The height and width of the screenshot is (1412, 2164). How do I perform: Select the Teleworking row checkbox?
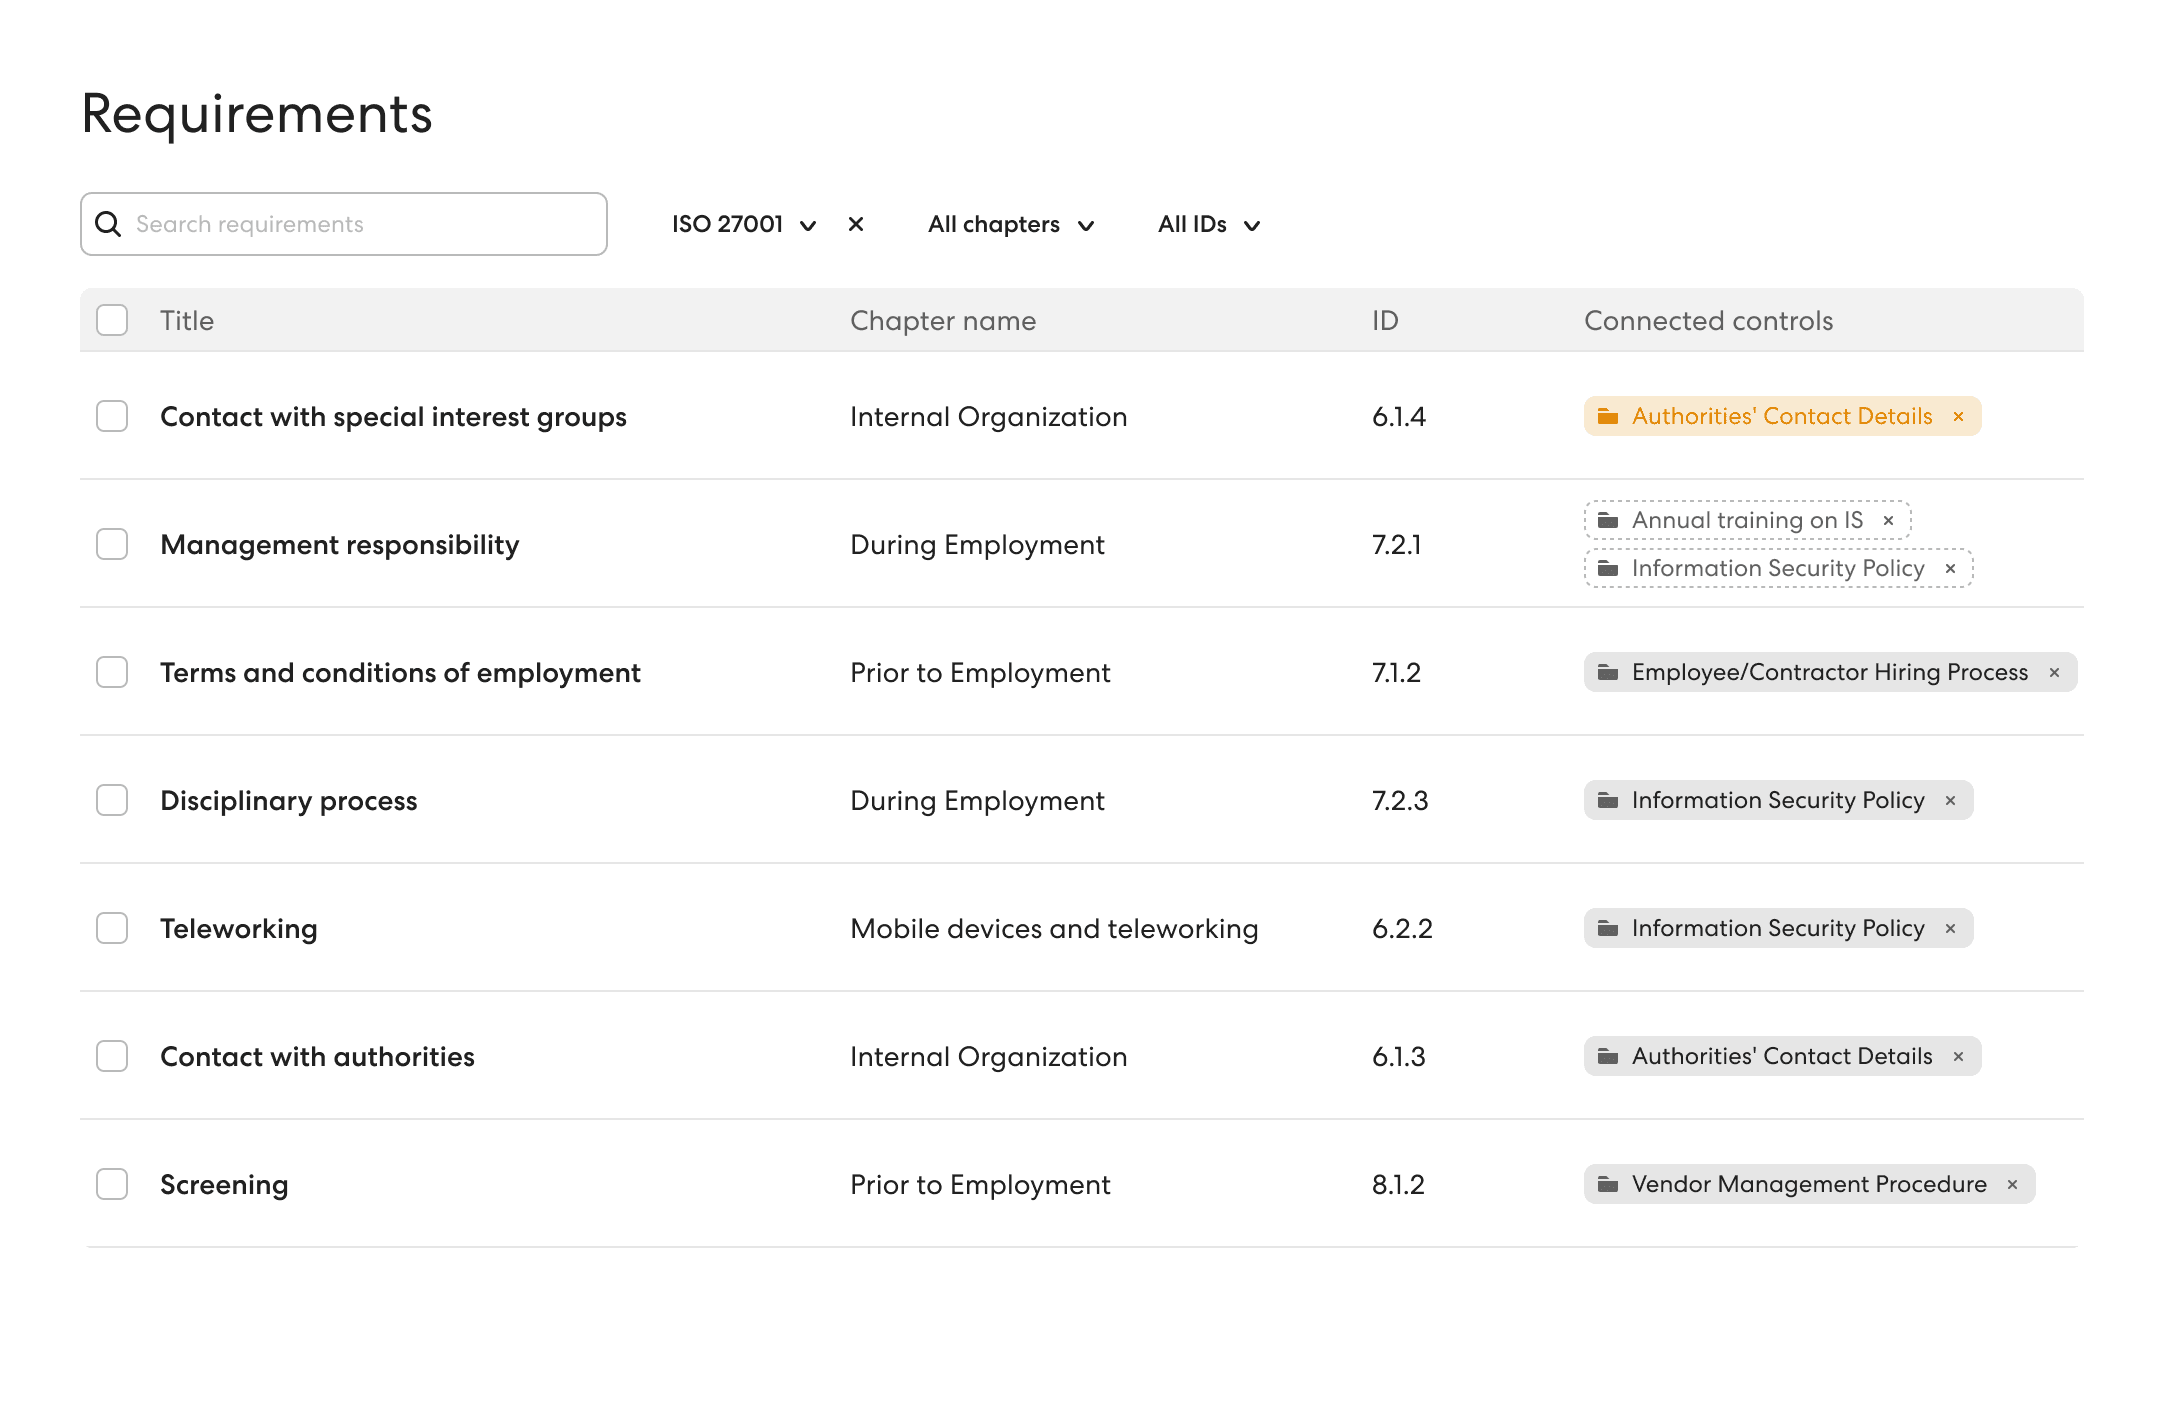click(x=112, y=928)
